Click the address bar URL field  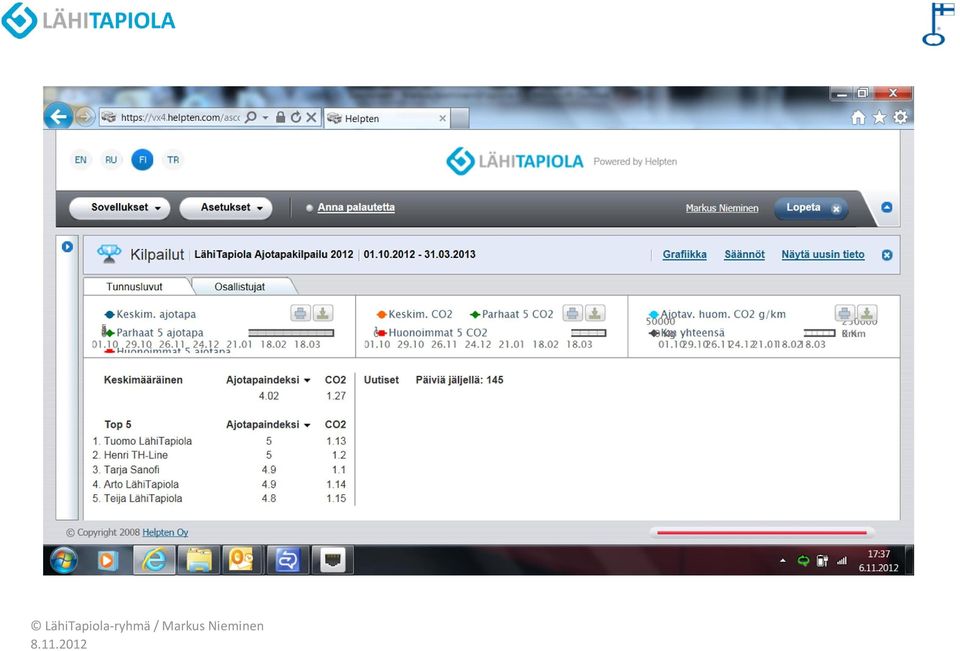click(180, 118)
